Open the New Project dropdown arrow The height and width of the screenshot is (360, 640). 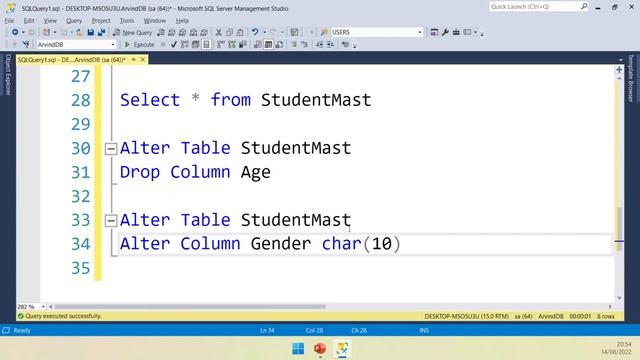(x=55, y=32)
